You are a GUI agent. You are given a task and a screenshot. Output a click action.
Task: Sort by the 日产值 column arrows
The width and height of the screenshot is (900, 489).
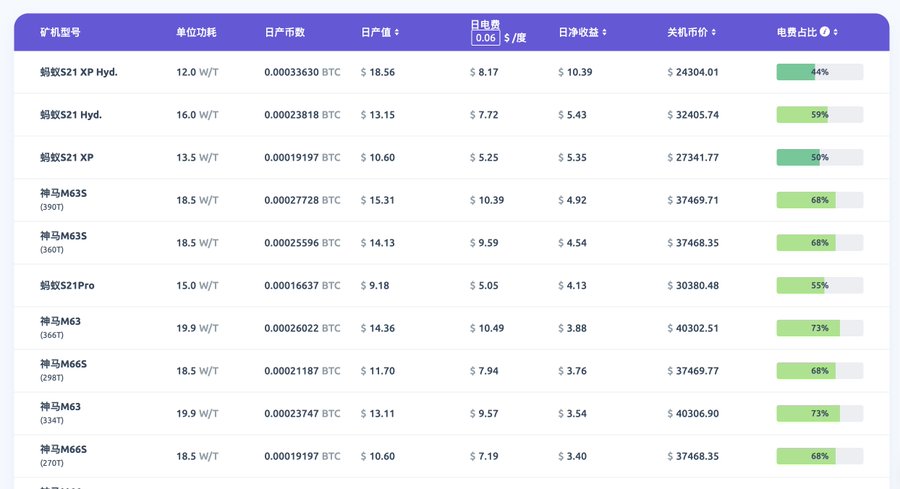tap(397, 33)
